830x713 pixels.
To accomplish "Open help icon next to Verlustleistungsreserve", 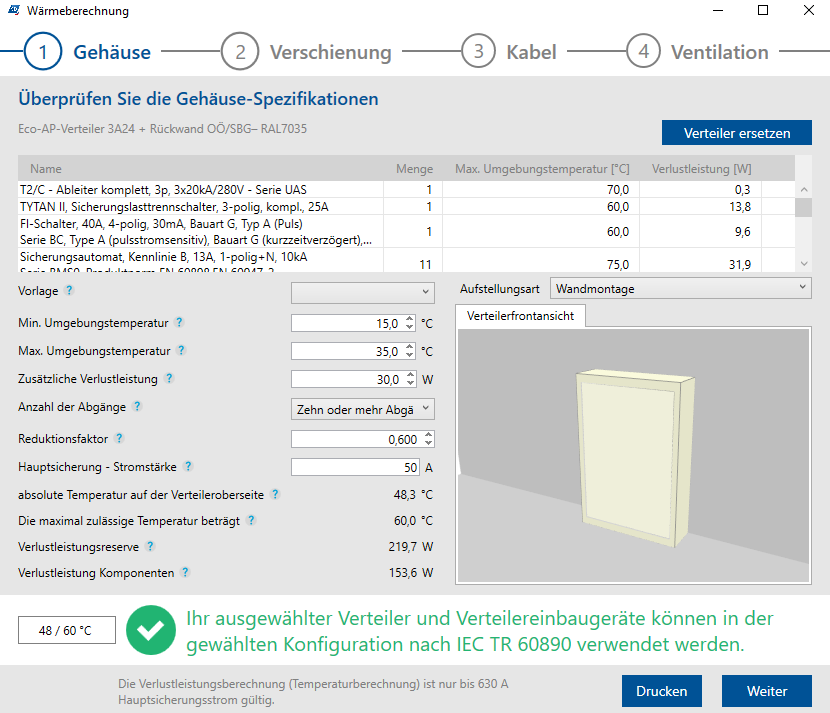I will pos(150,546).
